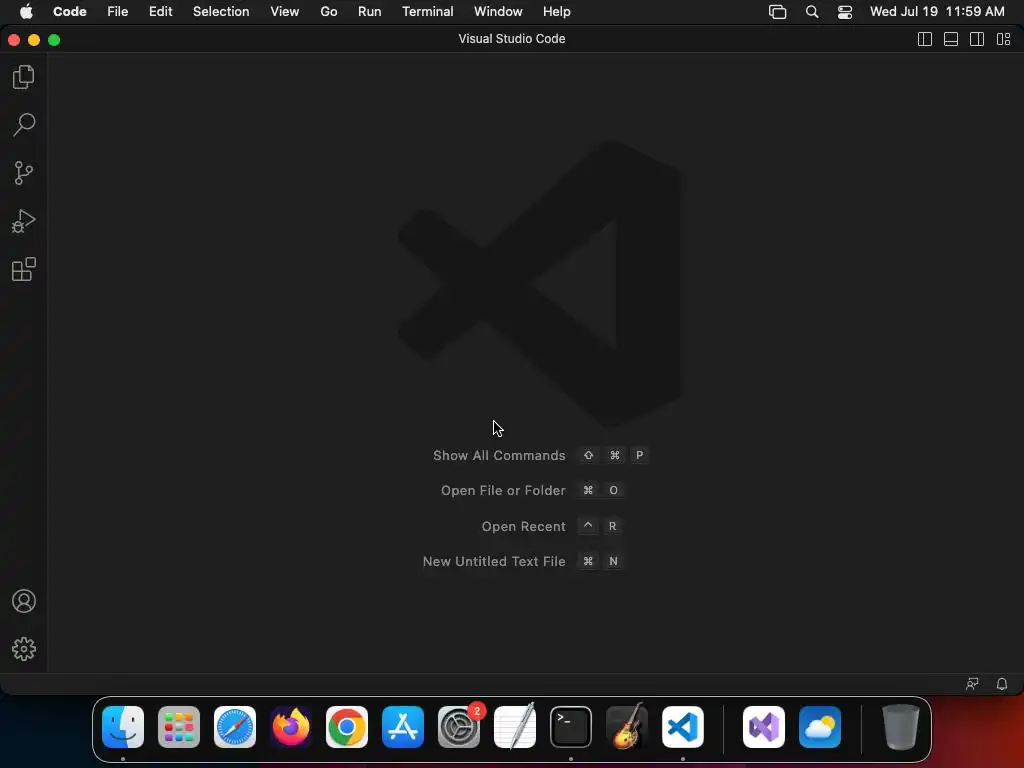Image resolution: width=1024 pixels, height=768 pixels.
Task: Open the Run menu
Action: (x=370, y=11)
